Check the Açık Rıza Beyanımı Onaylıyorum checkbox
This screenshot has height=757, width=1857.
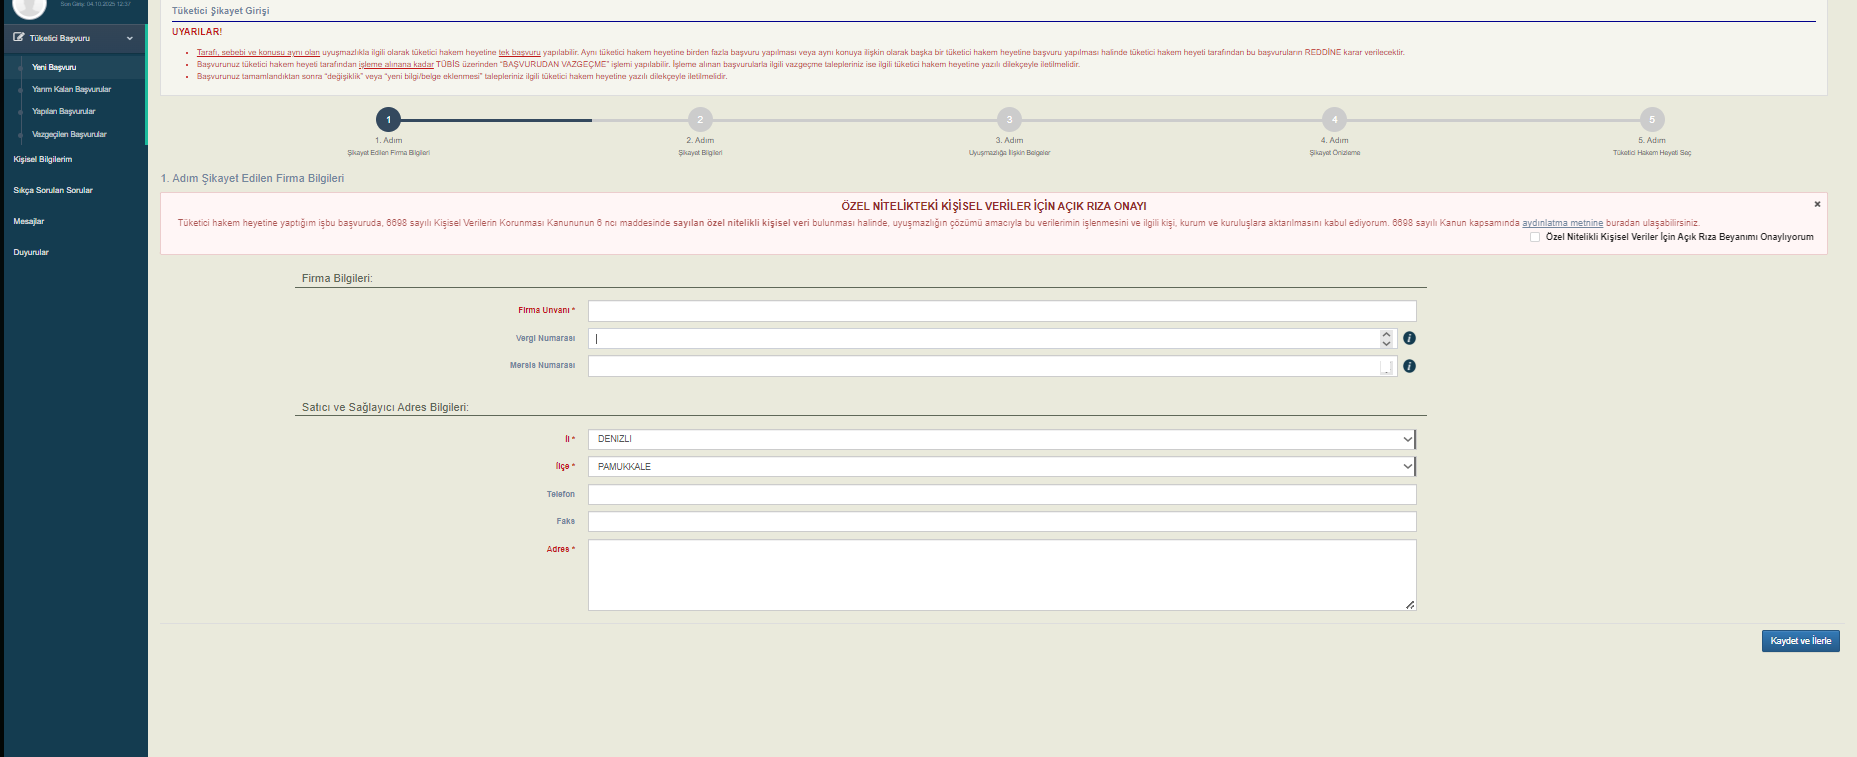[1535, 237]
